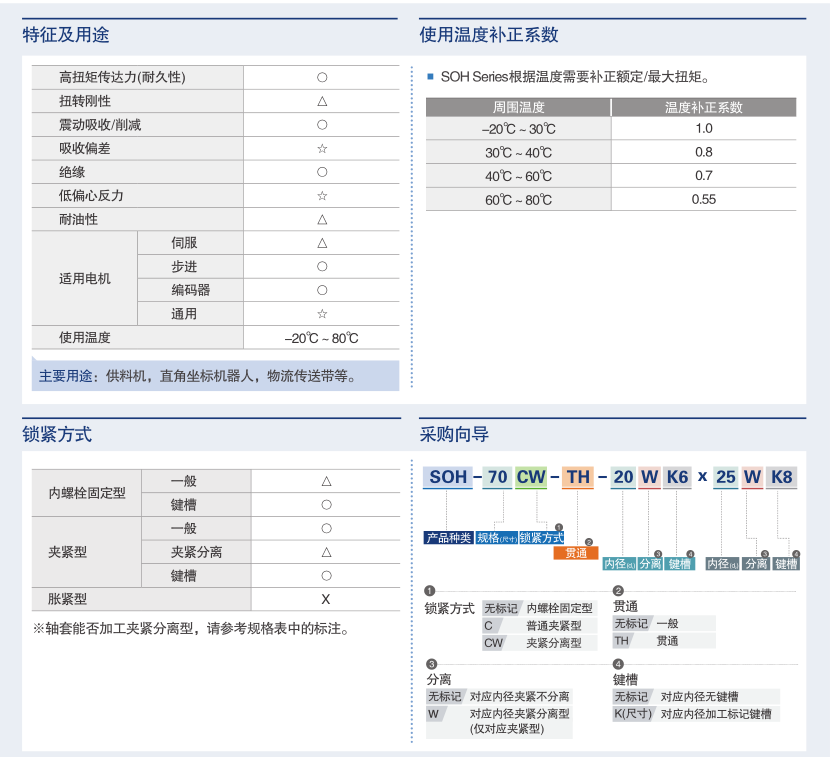Click the orange 贯通 label in the order code diagram

click(576, 552)
